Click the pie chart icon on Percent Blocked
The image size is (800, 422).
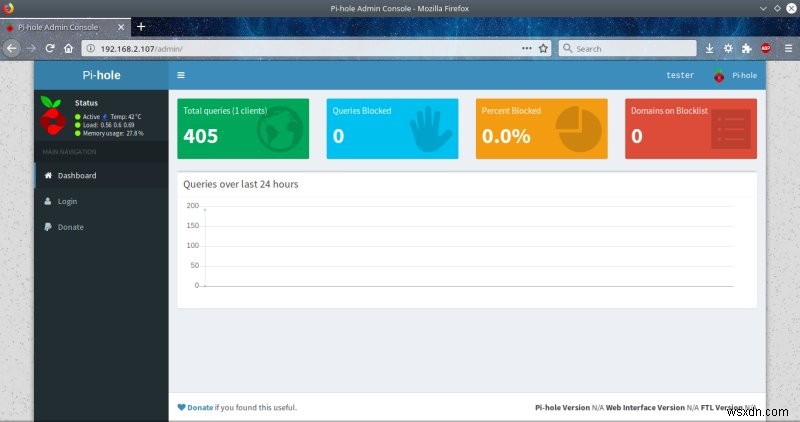pos(578,129)
